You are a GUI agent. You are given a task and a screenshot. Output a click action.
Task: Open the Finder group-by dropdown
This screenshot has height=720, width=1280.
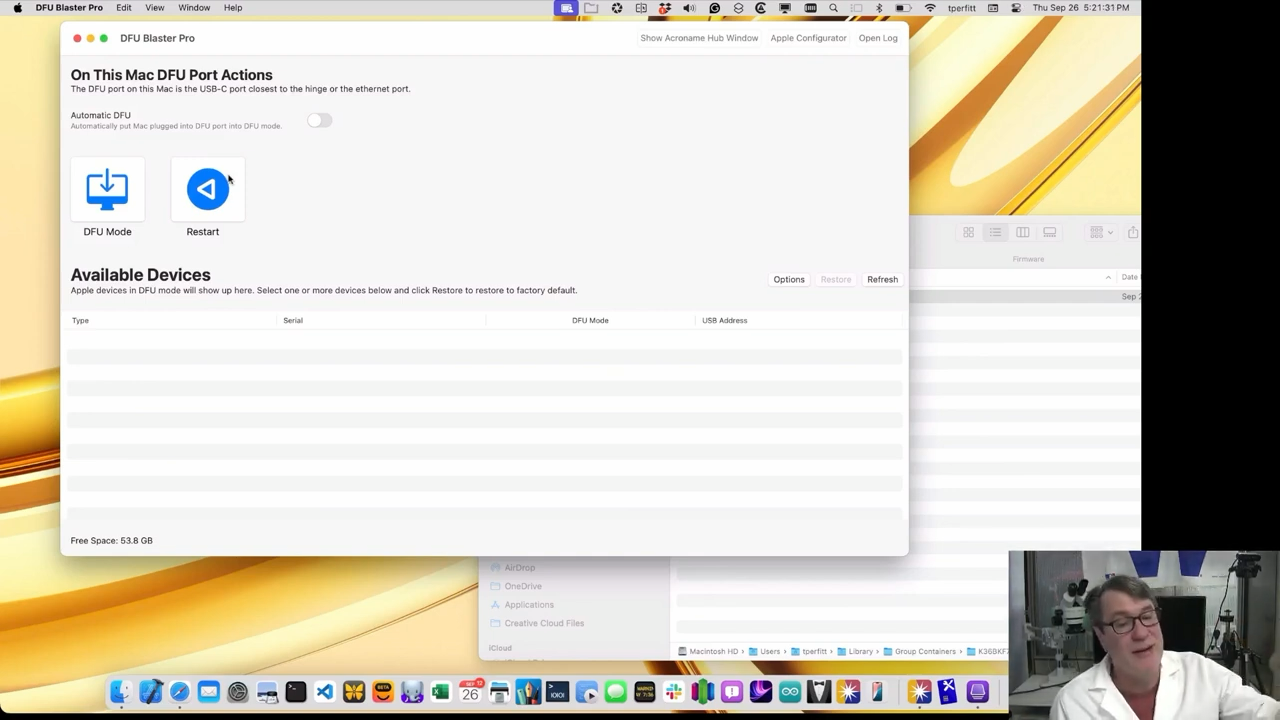click(1101, 232)
